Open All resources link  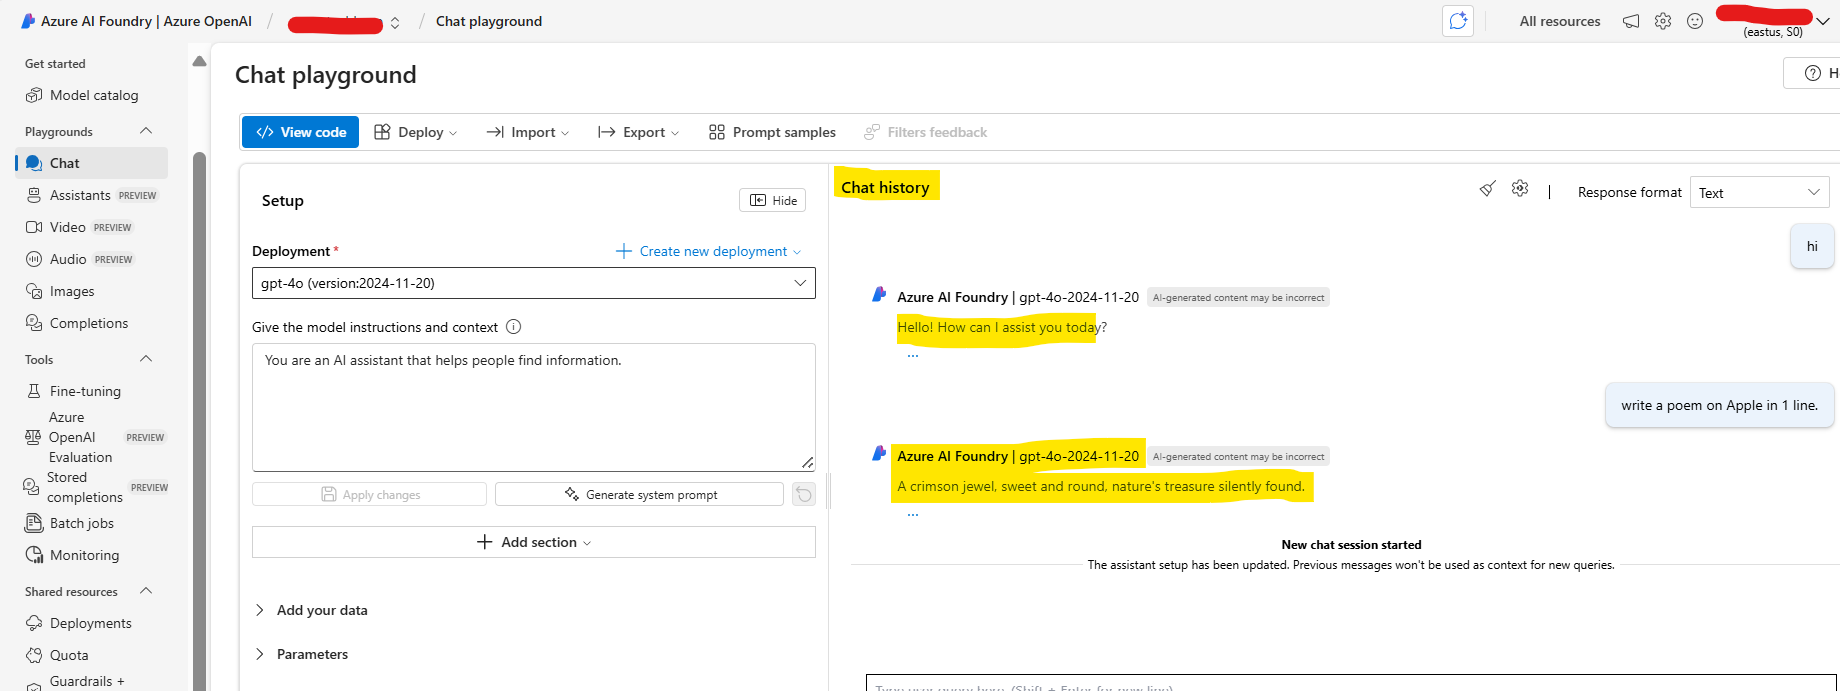[1560, 21]
